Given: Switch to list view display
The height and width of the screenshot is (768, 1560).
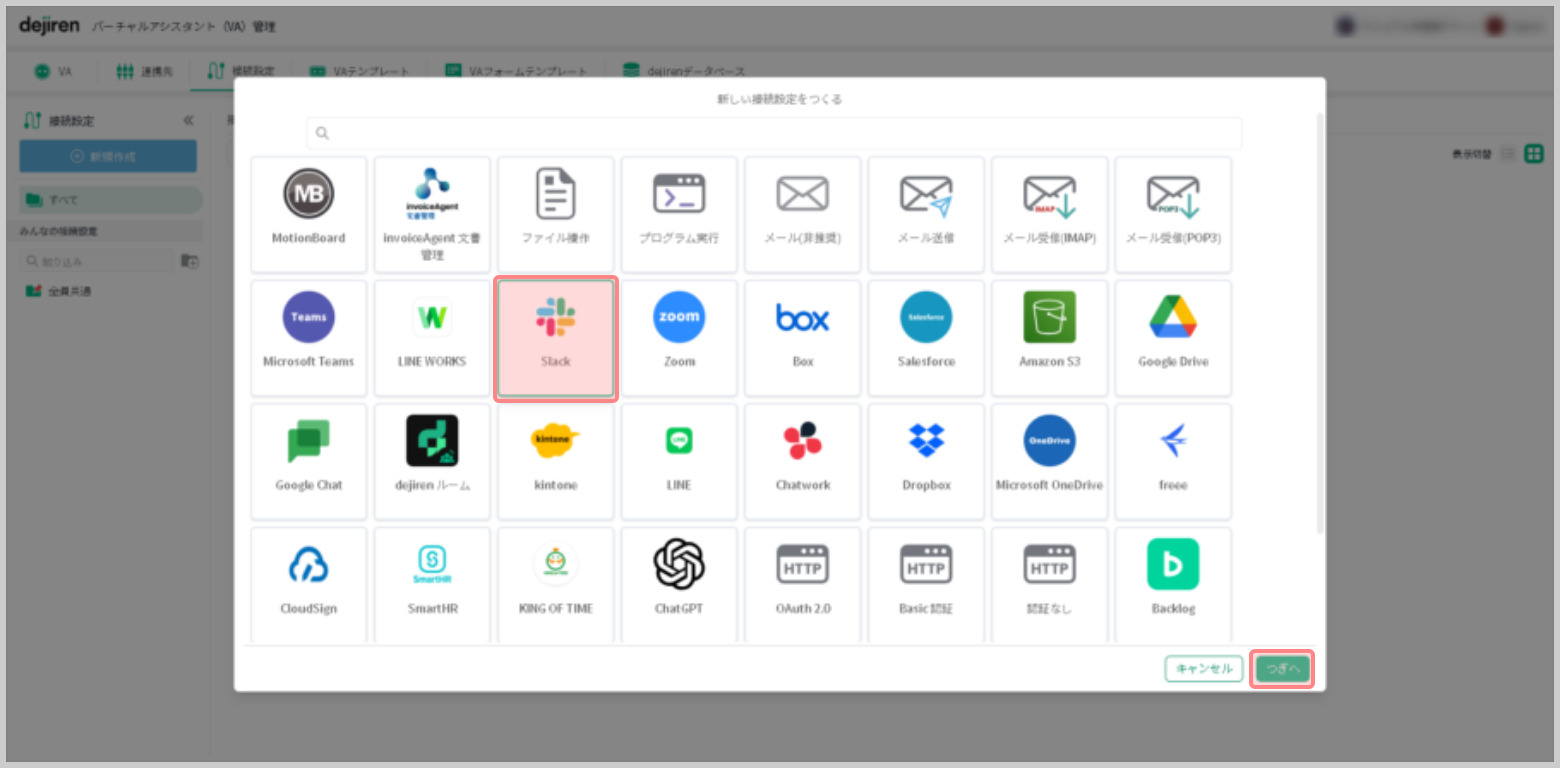Looking at the screenshot, I should point(1508,154).
